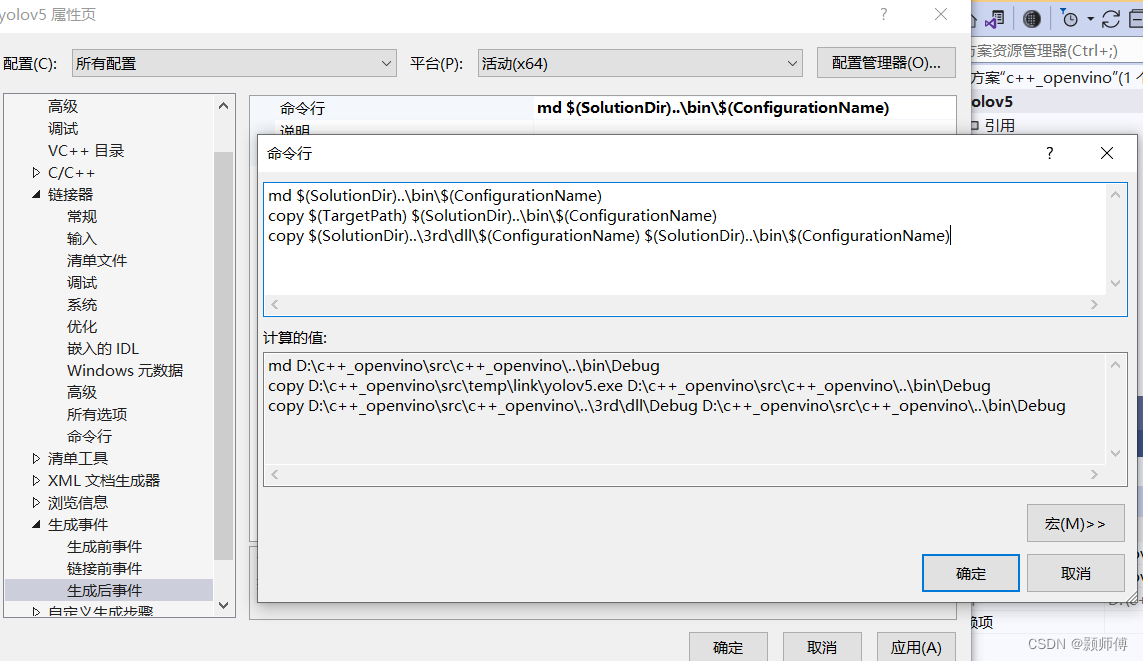This screenshot has height=661, width=1143.
Task: Select 命令行 under 链接器
Action: [x=89, y=437]
